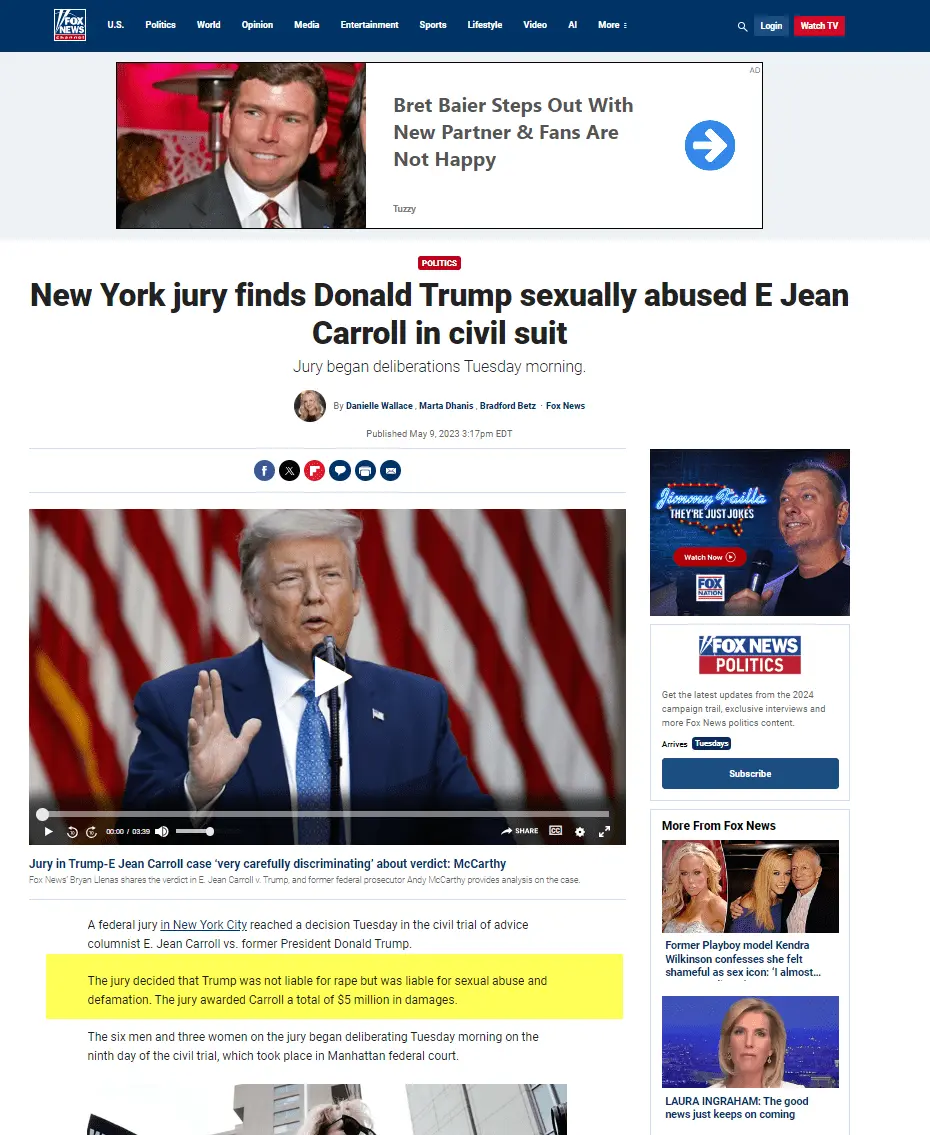The image size is (930, 1135).
Task: Open the Kendra Wilkinson story thumbnail
Action: click(x=750, y=887)
